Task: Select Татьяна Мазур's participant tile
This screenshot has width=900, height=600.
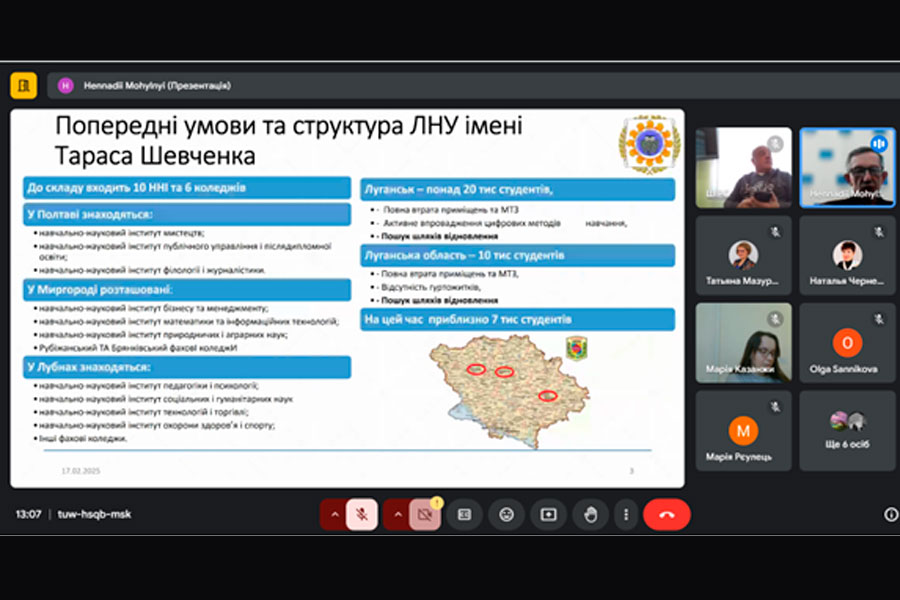Action: point(743,255)
